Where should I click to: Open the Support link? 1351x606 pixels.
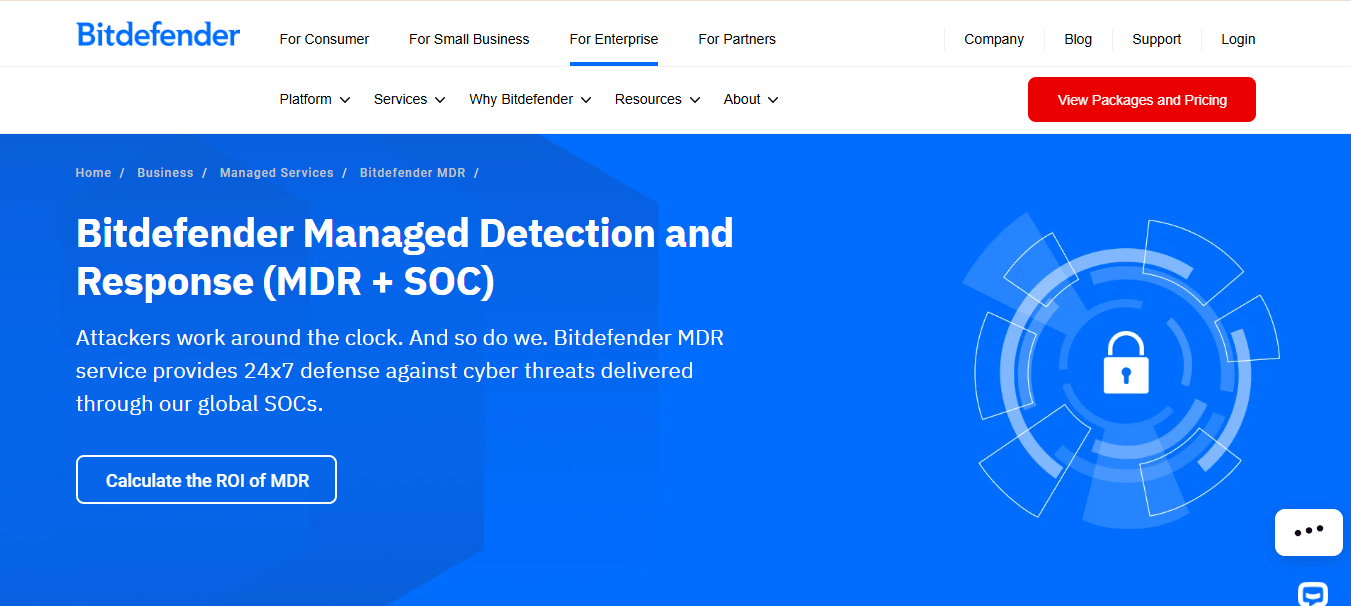click(x=1156, y=39)
